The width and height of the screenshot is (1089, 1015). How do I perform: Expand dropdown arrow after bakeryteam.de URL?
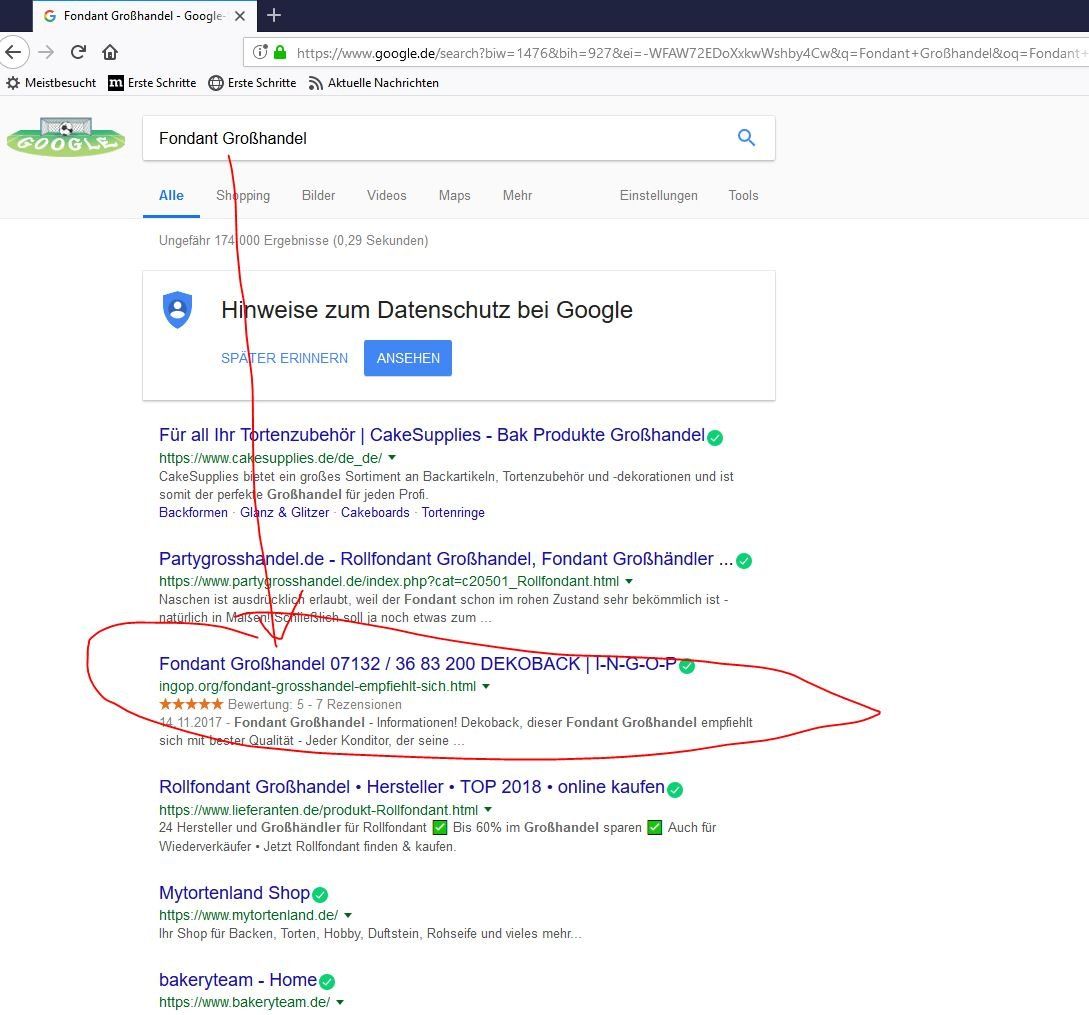tap(340, 1002)
